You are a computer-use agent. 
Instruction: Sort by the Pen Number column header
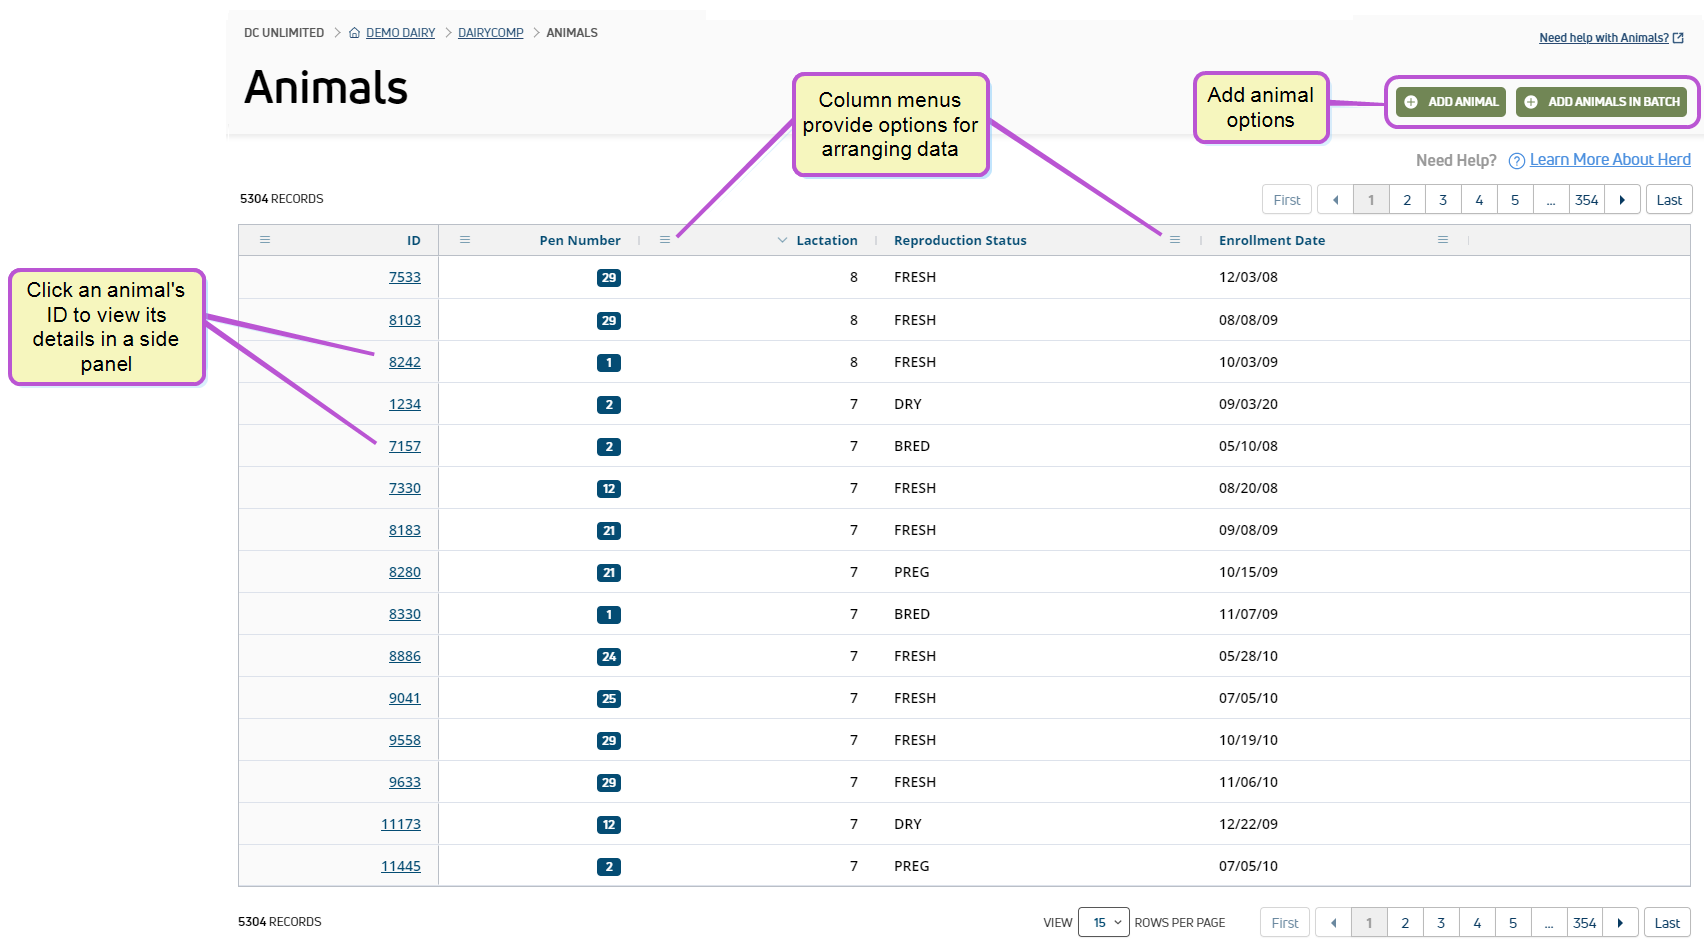pos(580,241)
